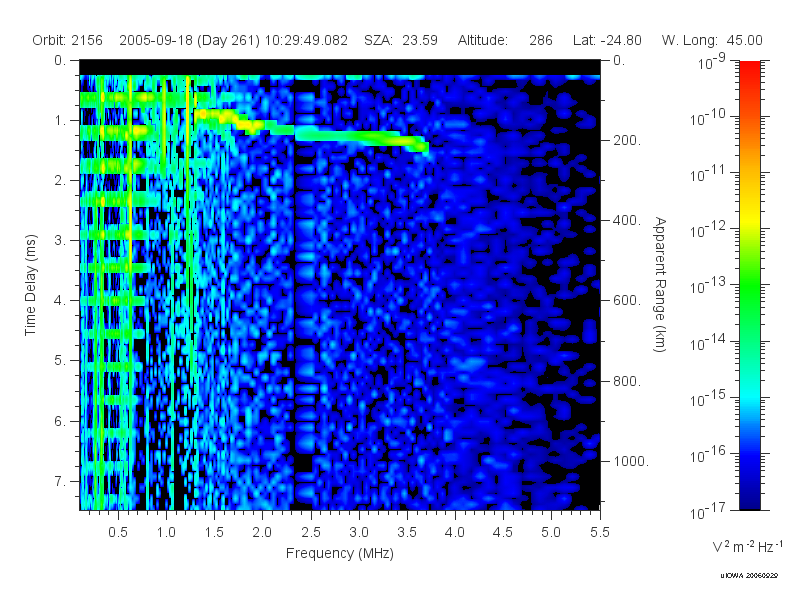Click the '3.5' frequency tick label

pos(407,532)
